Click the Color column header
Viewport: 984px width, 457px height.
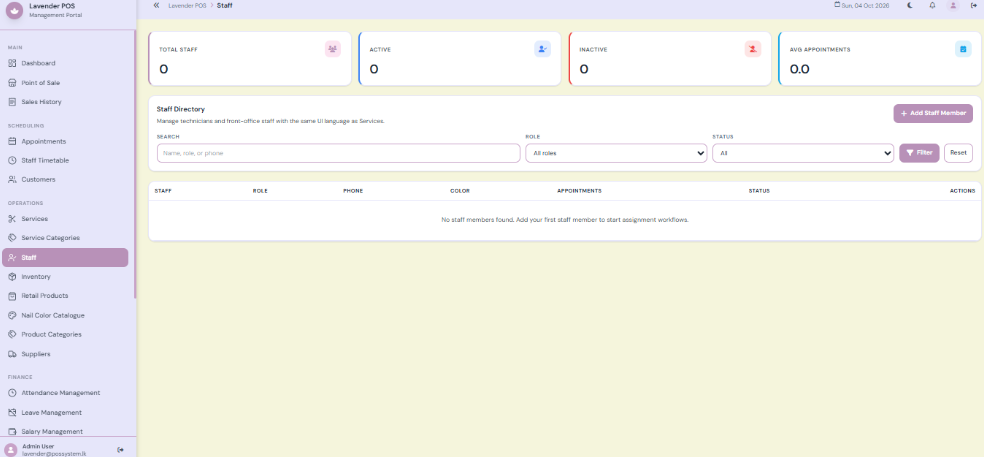[459, 191]
